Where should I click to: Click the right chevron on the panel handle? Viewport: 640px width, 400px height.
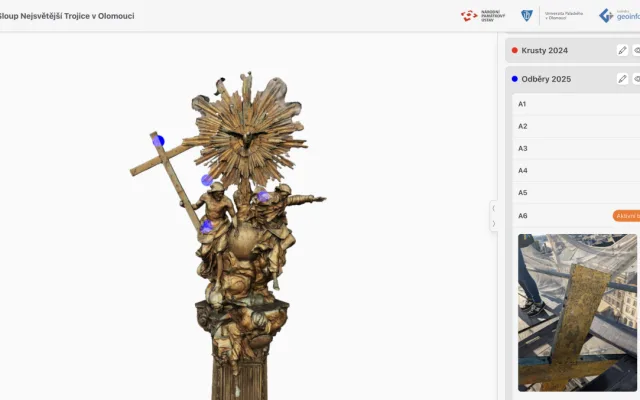(x=494, y=224)
